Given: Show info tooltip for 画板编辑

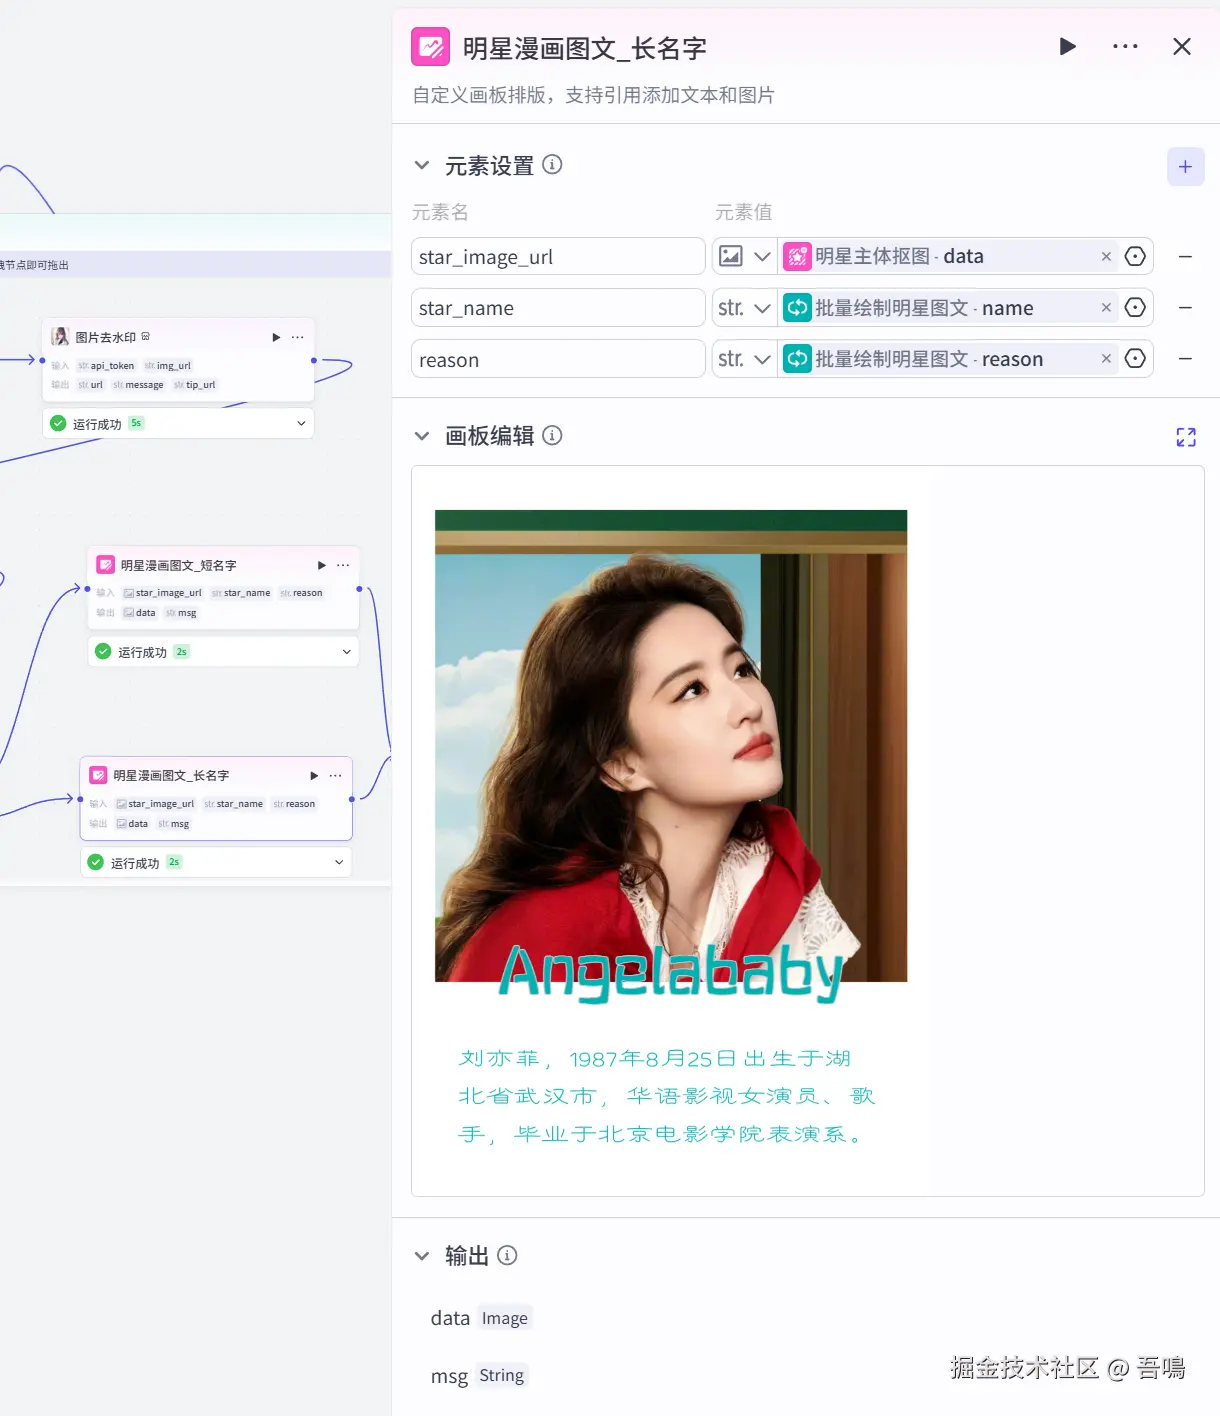Looking at the screenshot, I should click(x=552, y=435).
